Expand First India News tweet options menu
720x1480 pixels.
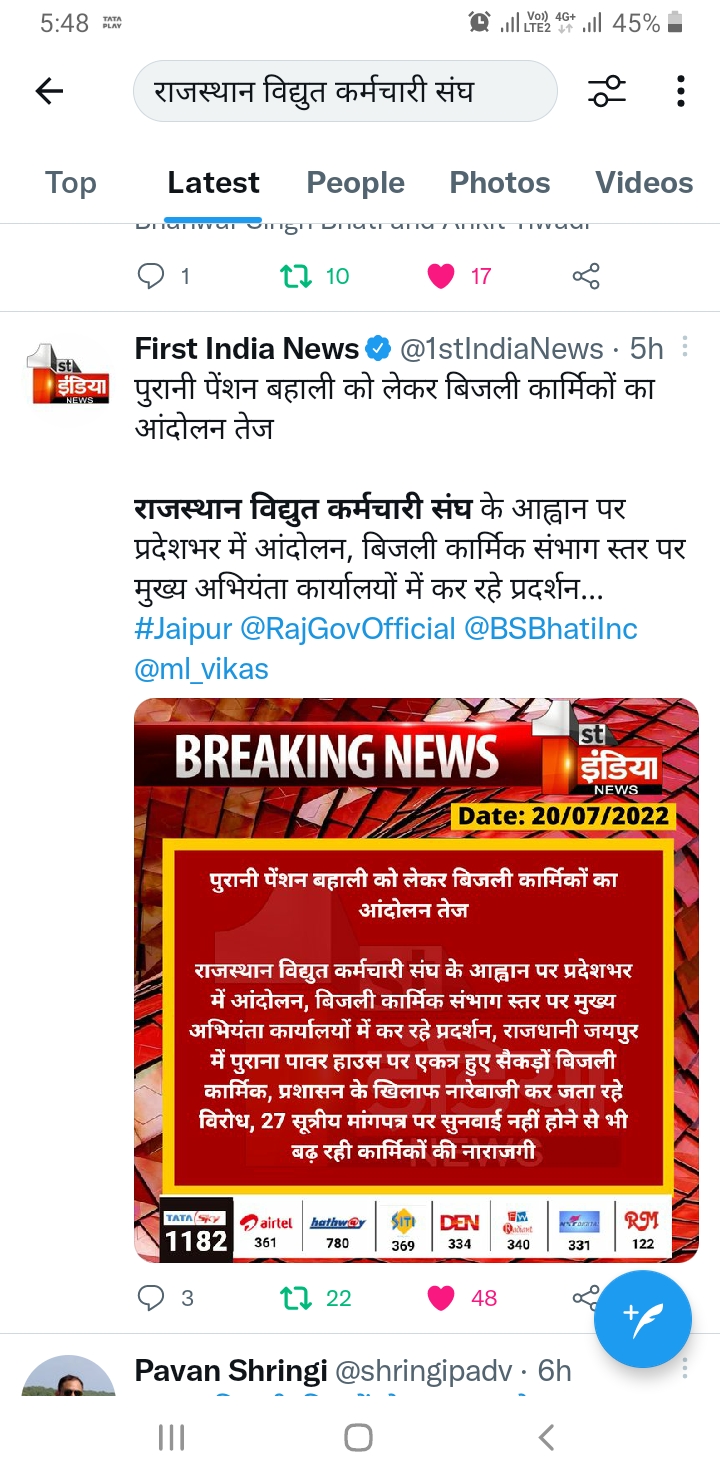coord(685,347)
